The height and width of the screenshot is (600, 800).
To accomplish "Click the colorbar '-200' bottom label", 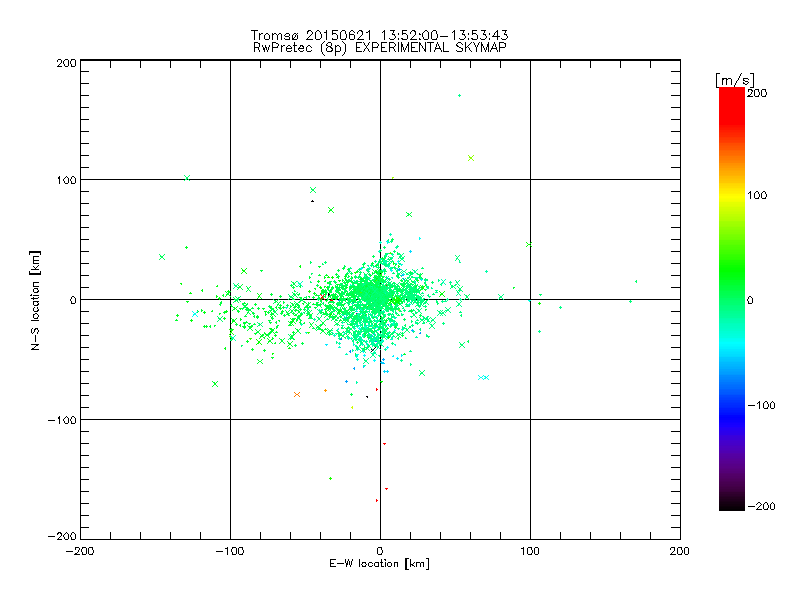I will (x=761, y=506).
